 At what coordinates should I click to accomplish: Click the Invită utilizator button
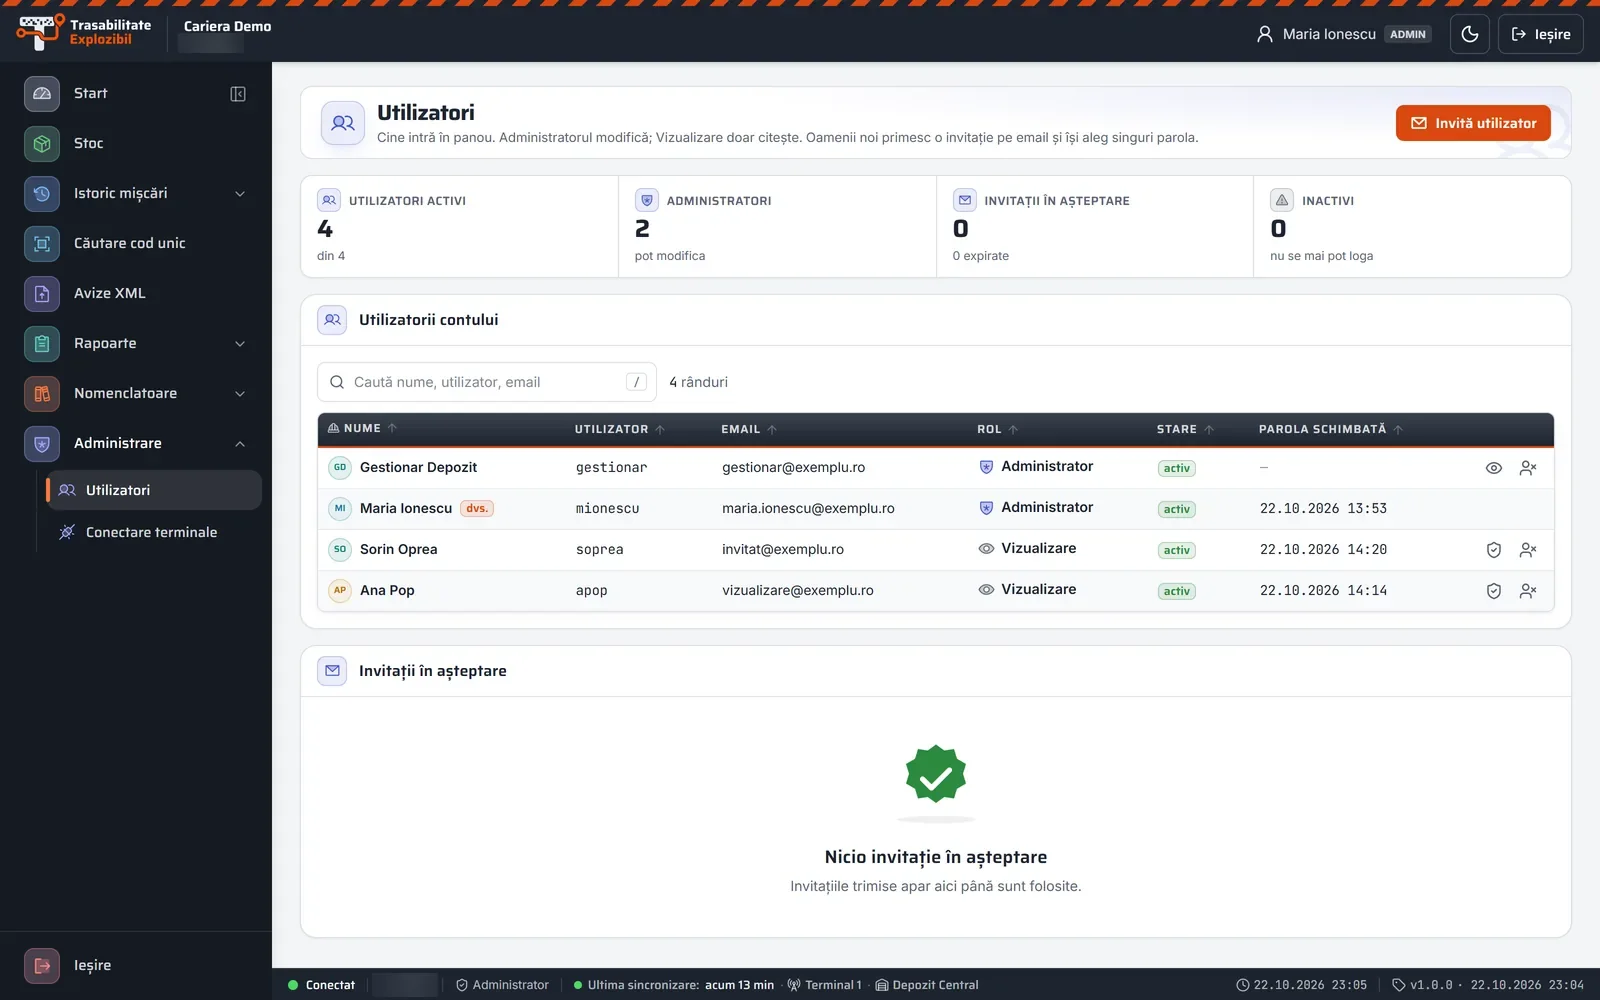click(1473, 123)
